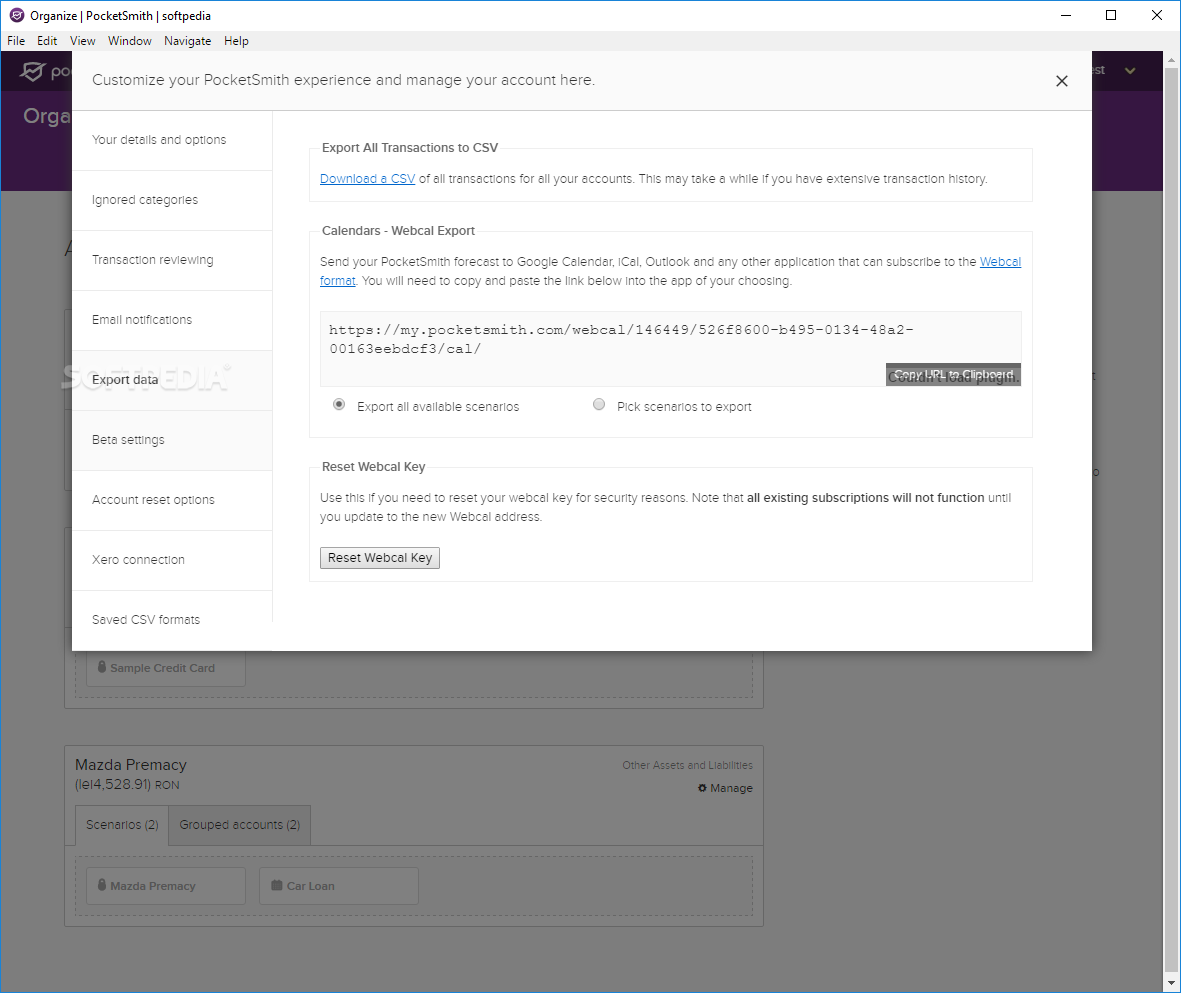This screenshot has width=1181, height=993.
Task: Open the File menu
Action: click(16, 41)
